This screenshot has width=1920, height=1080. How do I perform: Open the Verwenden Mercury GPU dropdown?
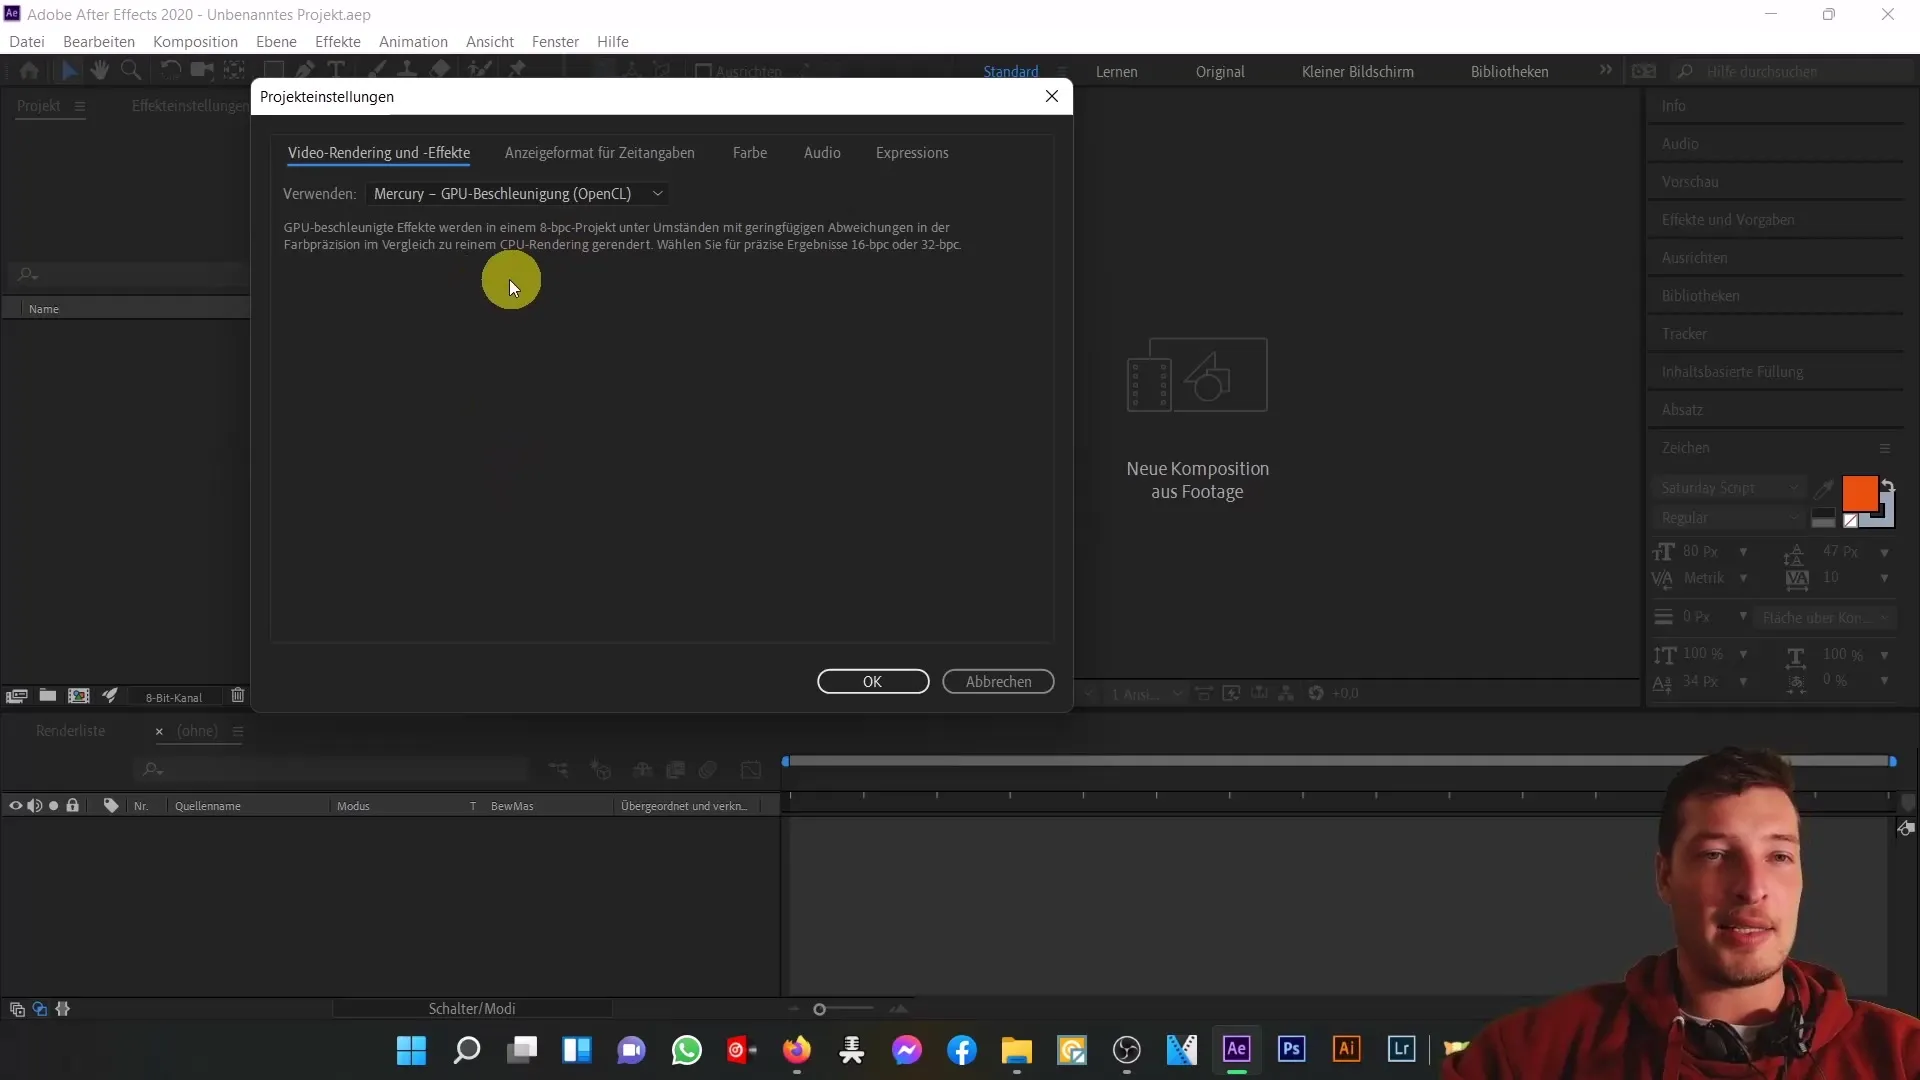[517, 194]
